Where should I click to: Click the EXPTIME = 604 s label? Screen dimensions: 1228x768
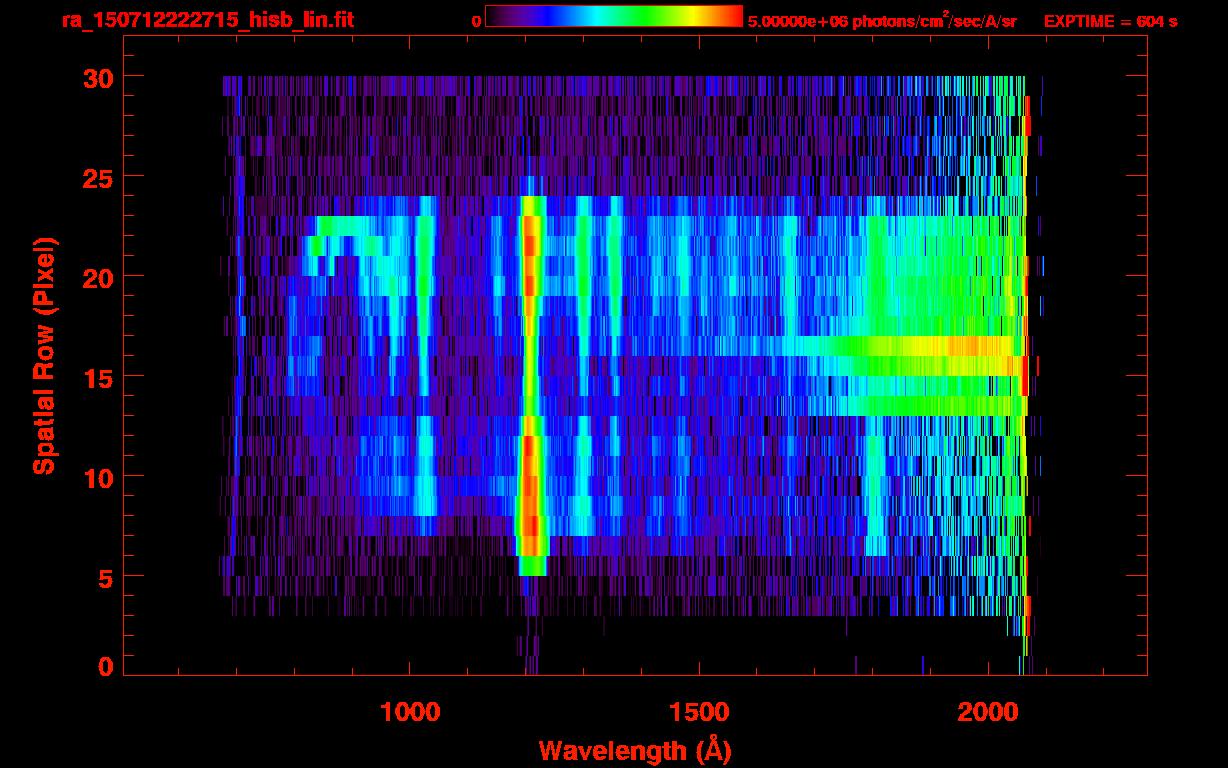pos(1110,21)
